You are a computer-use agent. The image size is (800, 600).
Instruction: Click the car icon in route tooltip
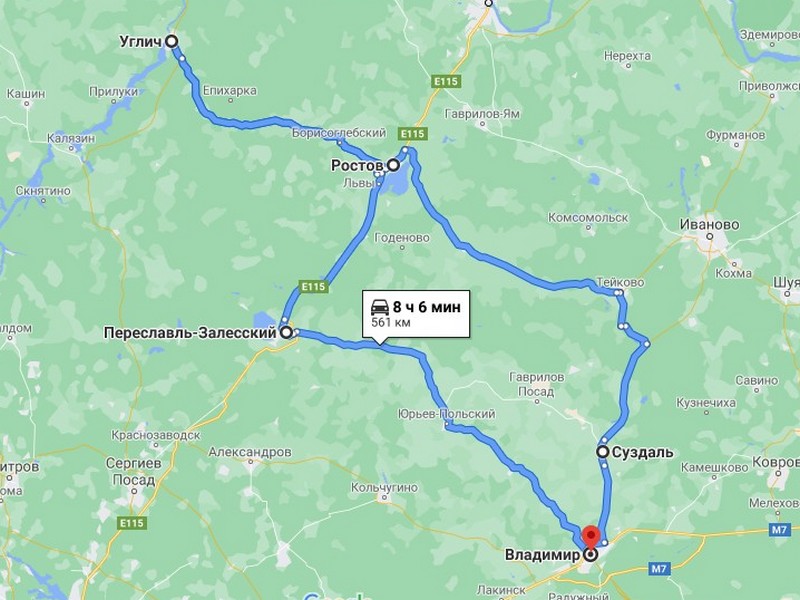[x=380, y=307]
